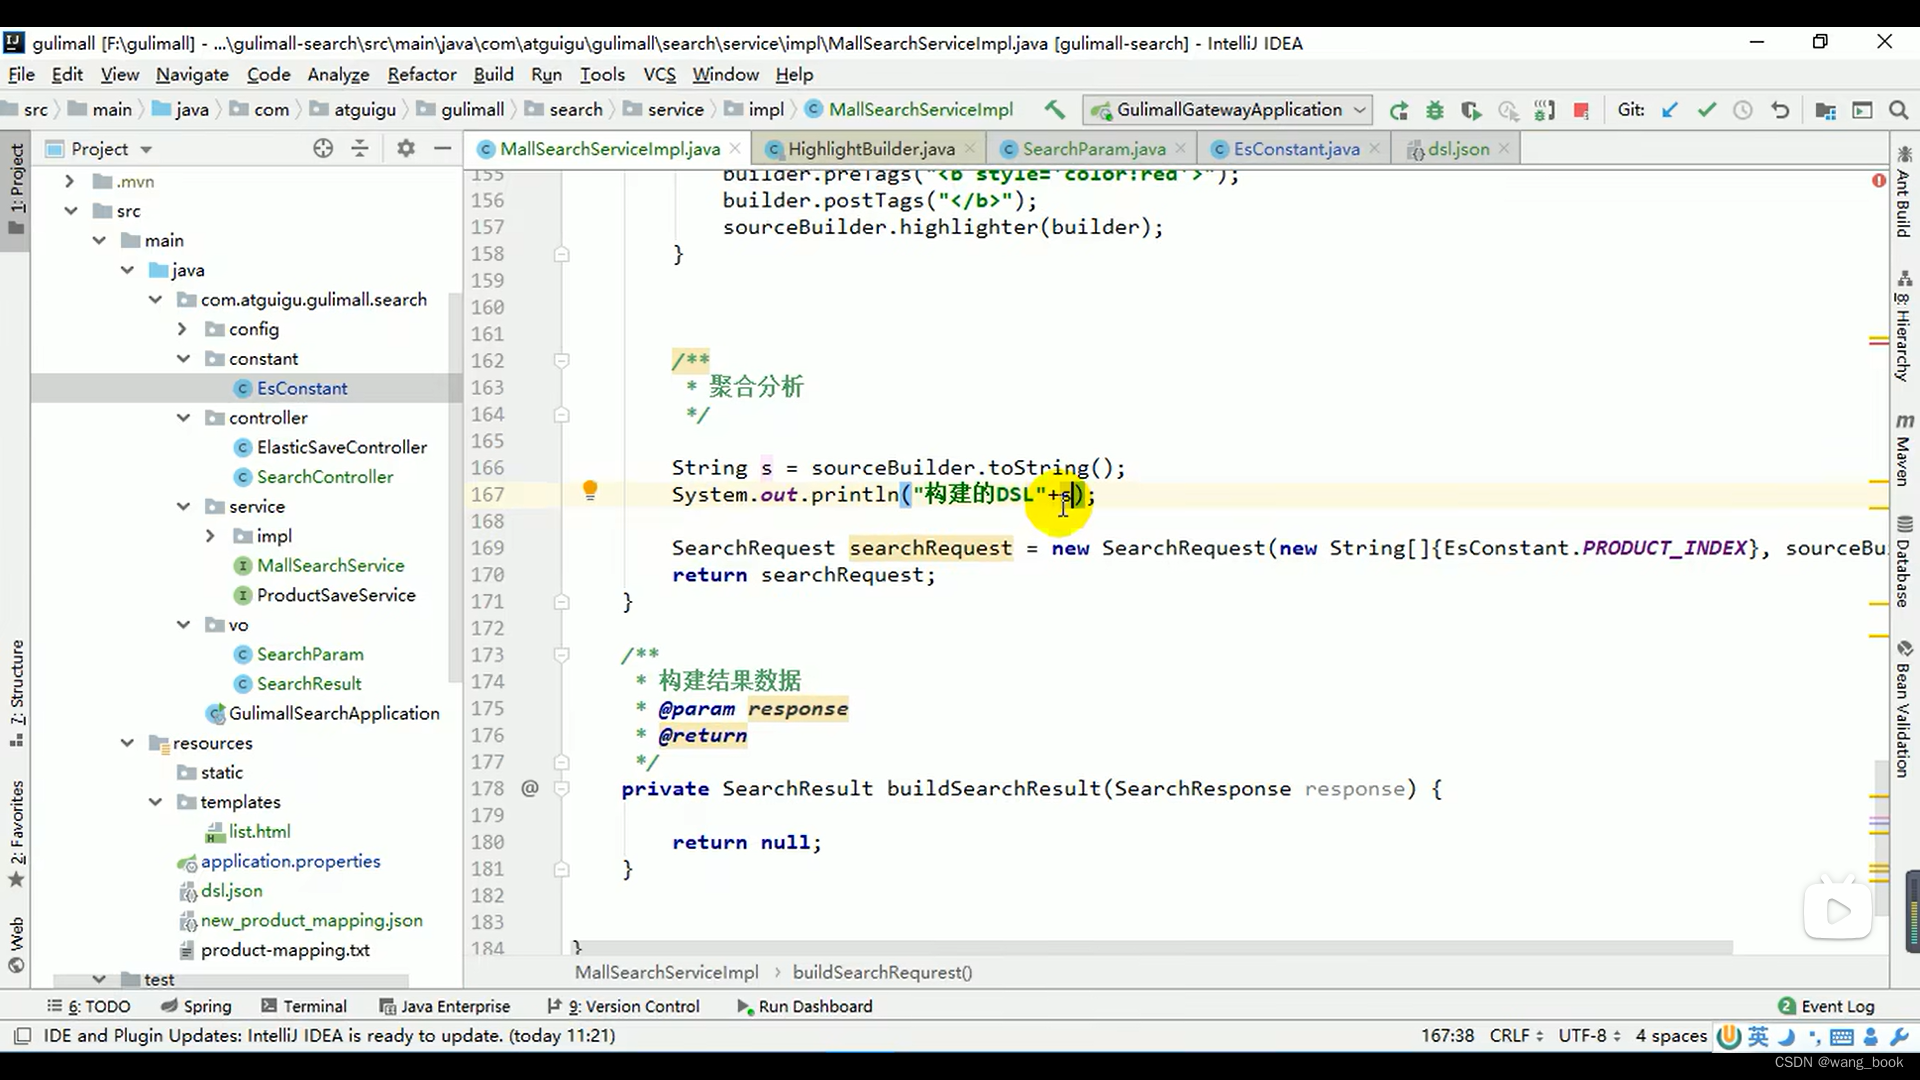Viewport: 1920px width, 1080px height.
Task: Toggle the Favorites side tool button
Action: (16, 834)
